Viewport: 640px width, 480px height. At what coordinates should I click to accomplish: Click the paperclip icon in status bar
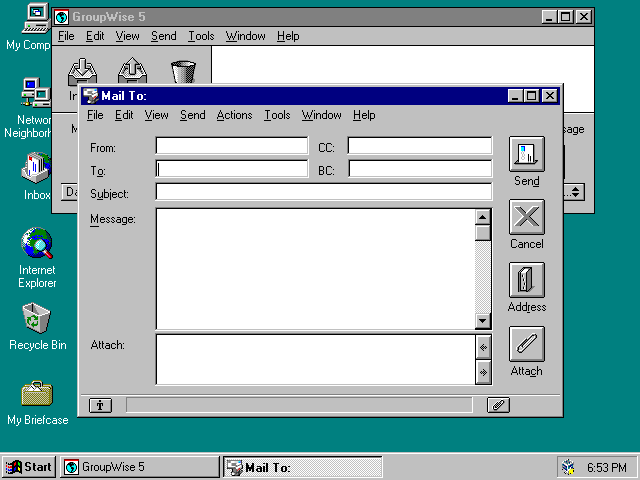[498, 405]
